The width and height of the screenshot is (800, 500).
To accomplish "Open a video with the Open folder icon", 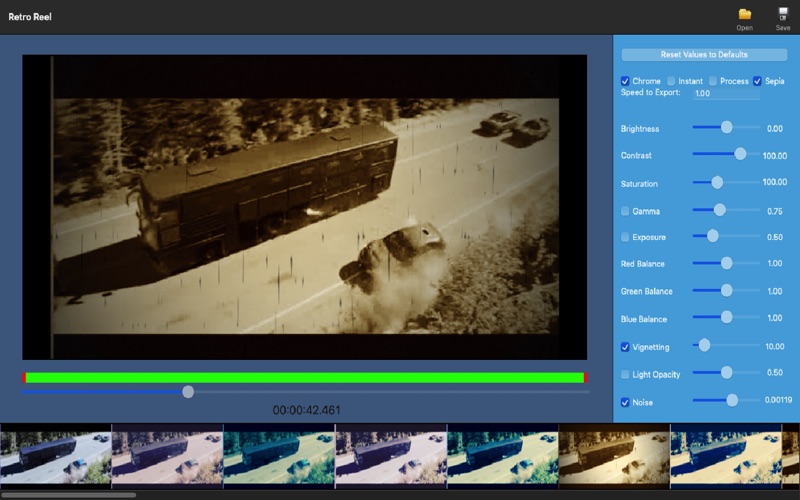I will (x=744, y=14).
